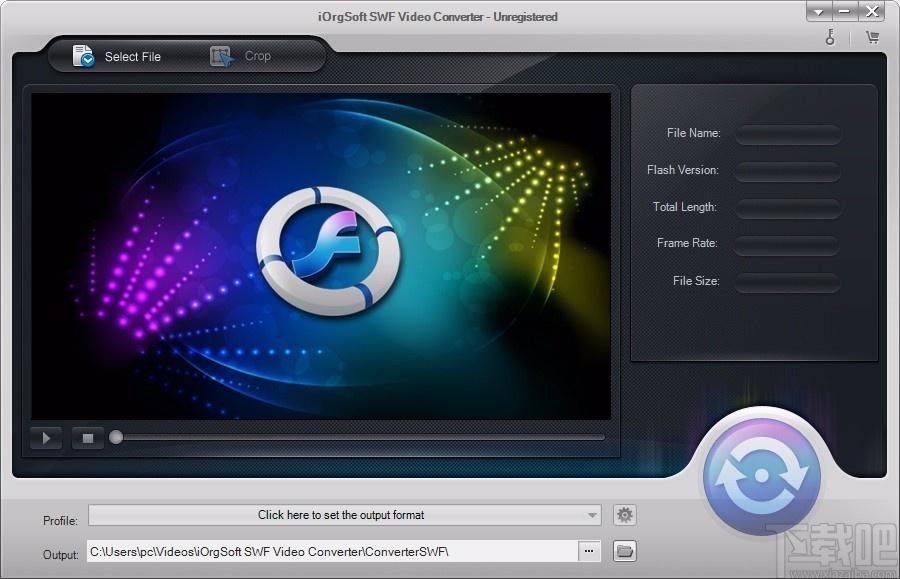Open the Profile output format dropdown
This screenshot has width=900, height=579.
coord(344,515)
